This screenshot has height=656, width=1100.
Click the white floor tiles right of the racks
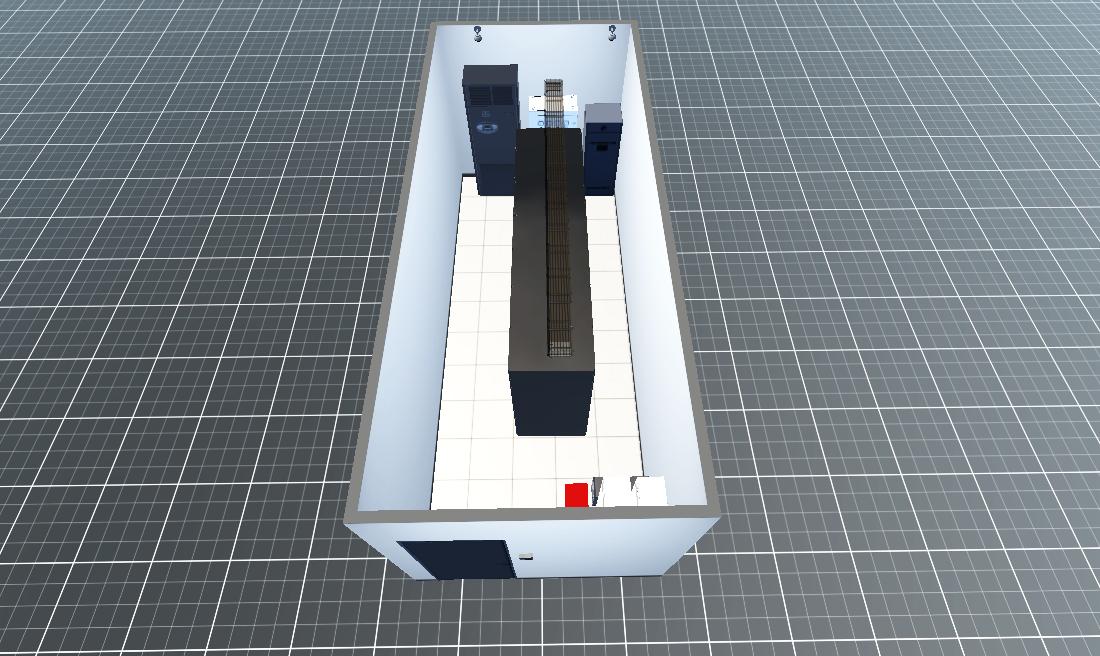point(615,330)
